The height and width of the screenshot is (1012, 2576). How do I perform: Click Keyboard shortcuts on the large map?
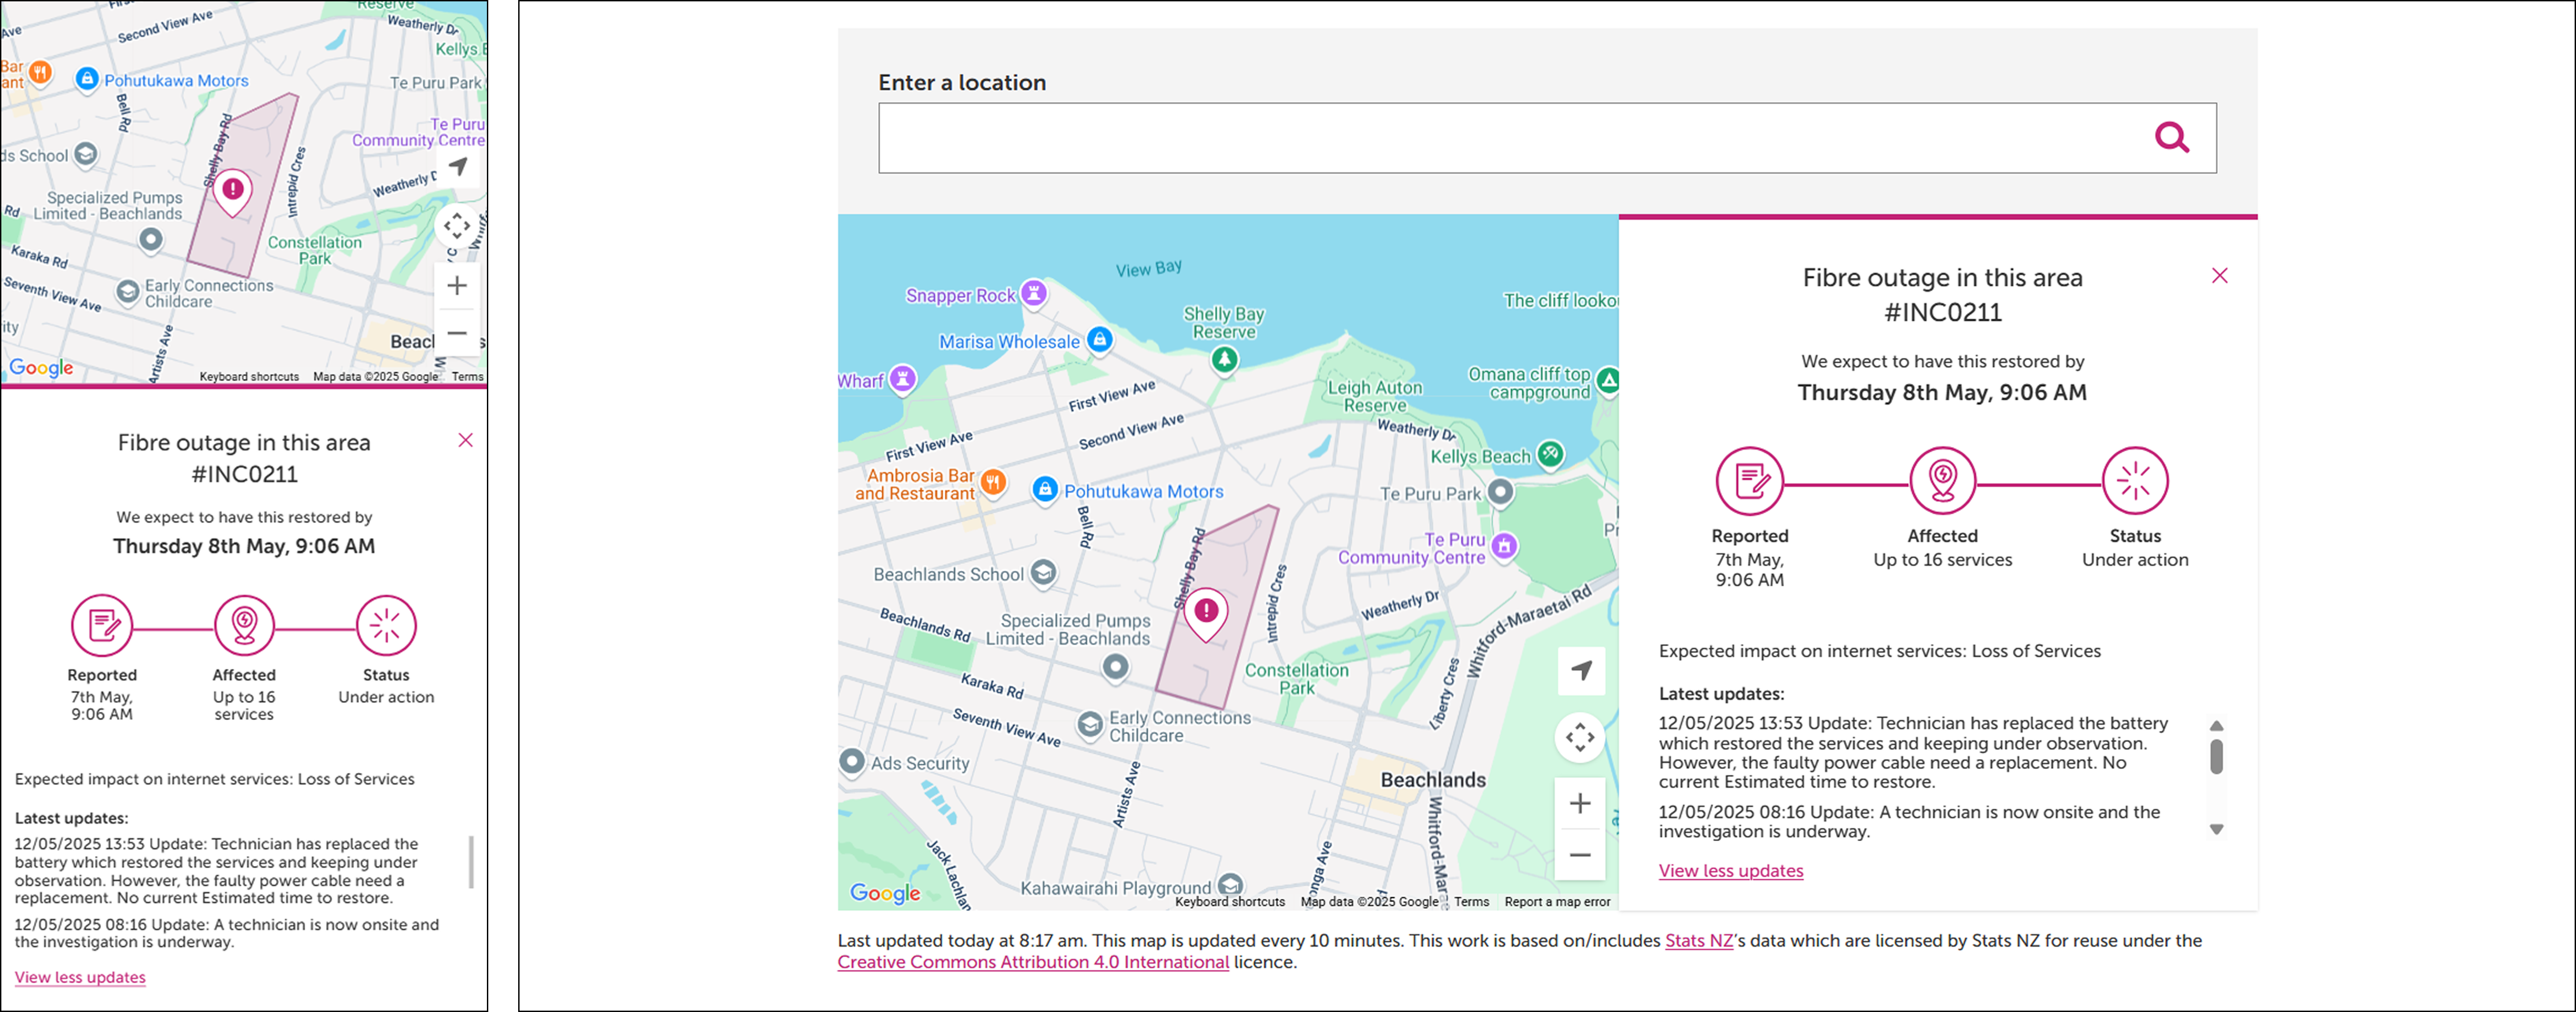[1230, 902]
